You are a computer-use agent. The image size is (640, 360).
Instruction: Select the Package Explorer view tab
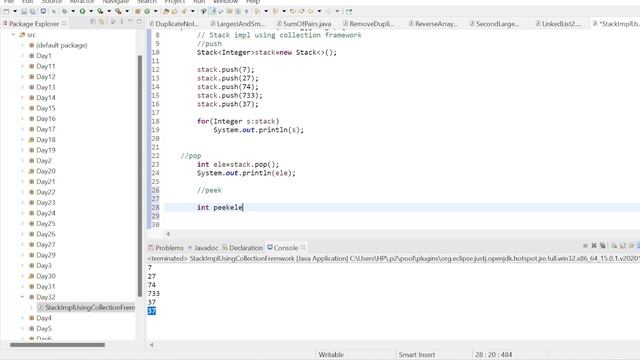tap(34, 24)
